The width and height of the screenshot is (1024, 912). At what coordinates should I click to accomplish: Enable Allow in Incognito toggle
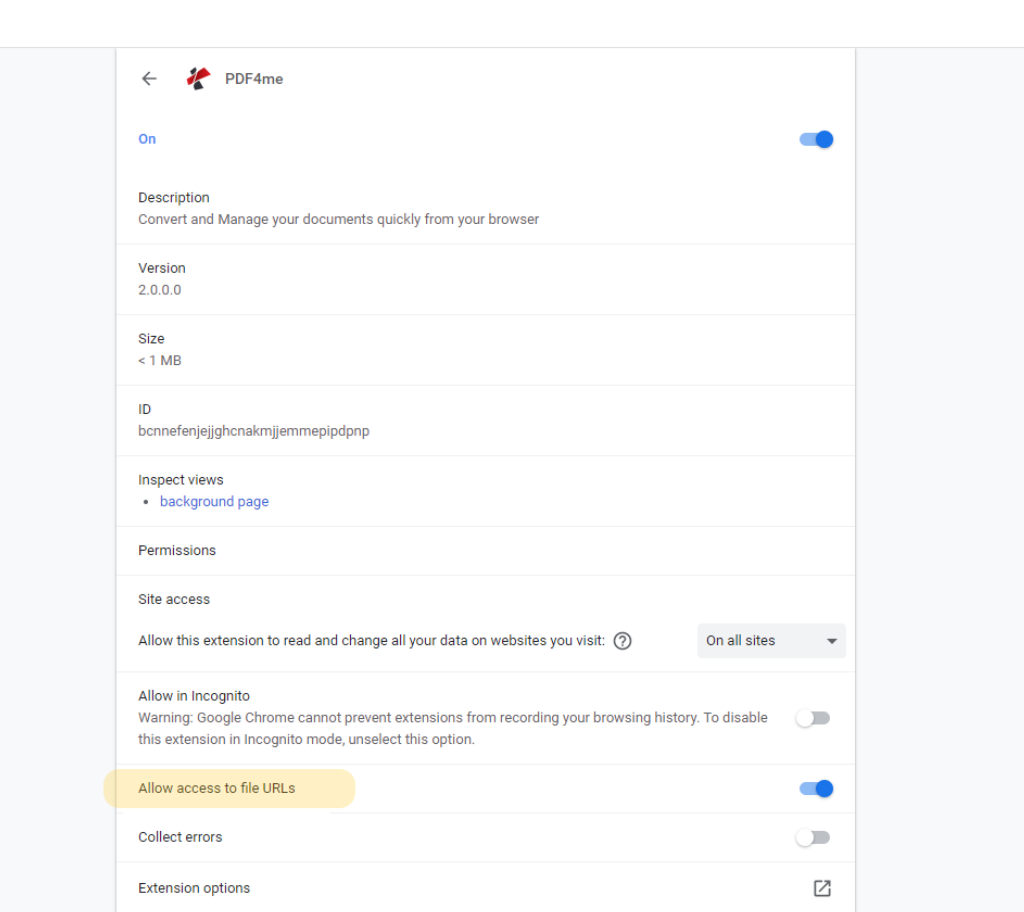click(x=813, y=718)
